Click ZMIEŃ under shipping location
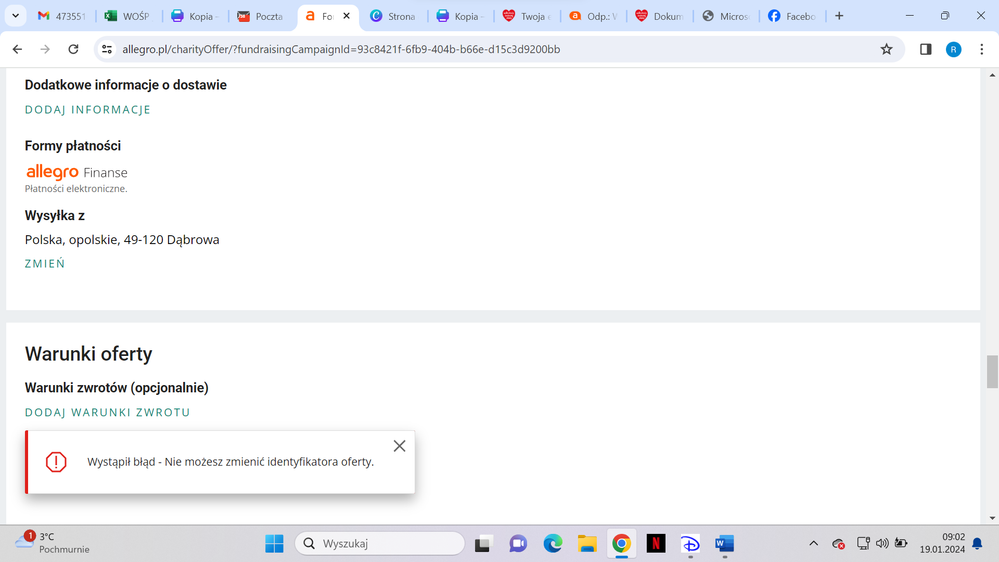The image size is (999, 562). click(45, 264)
